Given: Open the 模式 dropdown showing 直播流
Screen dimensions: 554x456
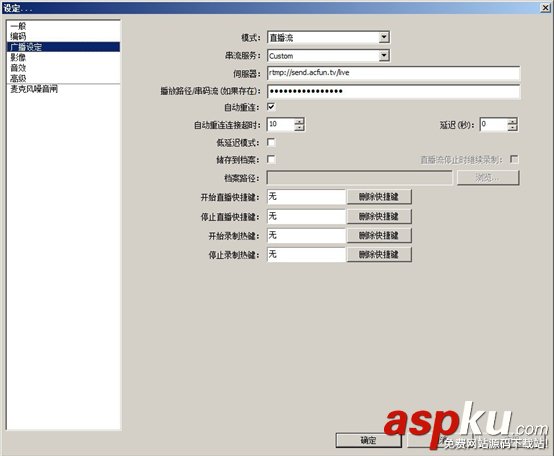Looking at the screenshot, I should pyautogui.click(x=328, y=37).
